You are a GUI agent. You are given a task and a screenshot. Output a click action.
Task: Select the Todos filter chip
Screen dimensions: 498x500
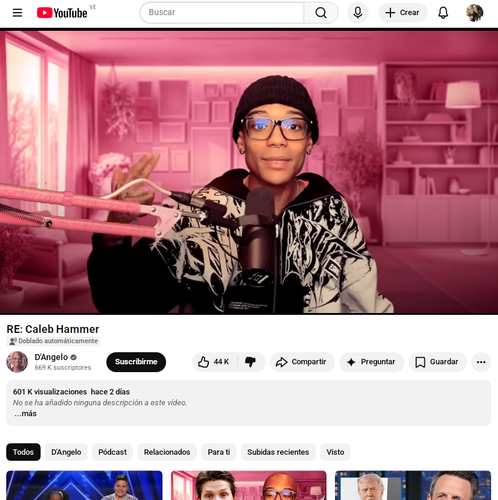pyautogui.click(x=23, y=452)
